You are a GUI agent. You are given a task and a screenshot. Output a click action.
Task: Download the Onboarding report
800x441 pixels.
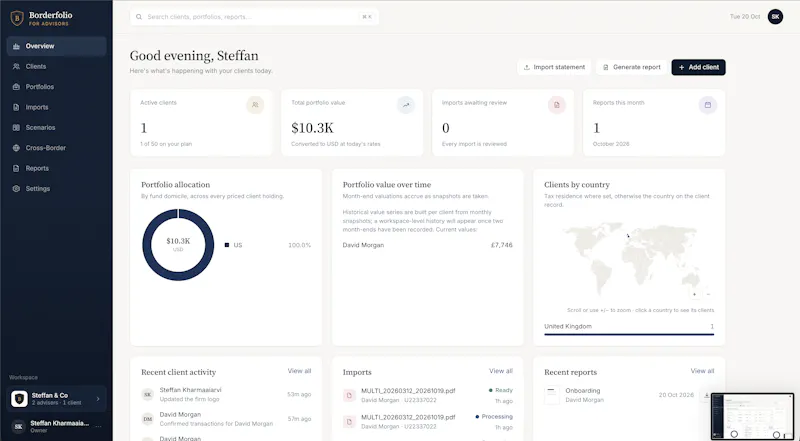pos(707,395)
